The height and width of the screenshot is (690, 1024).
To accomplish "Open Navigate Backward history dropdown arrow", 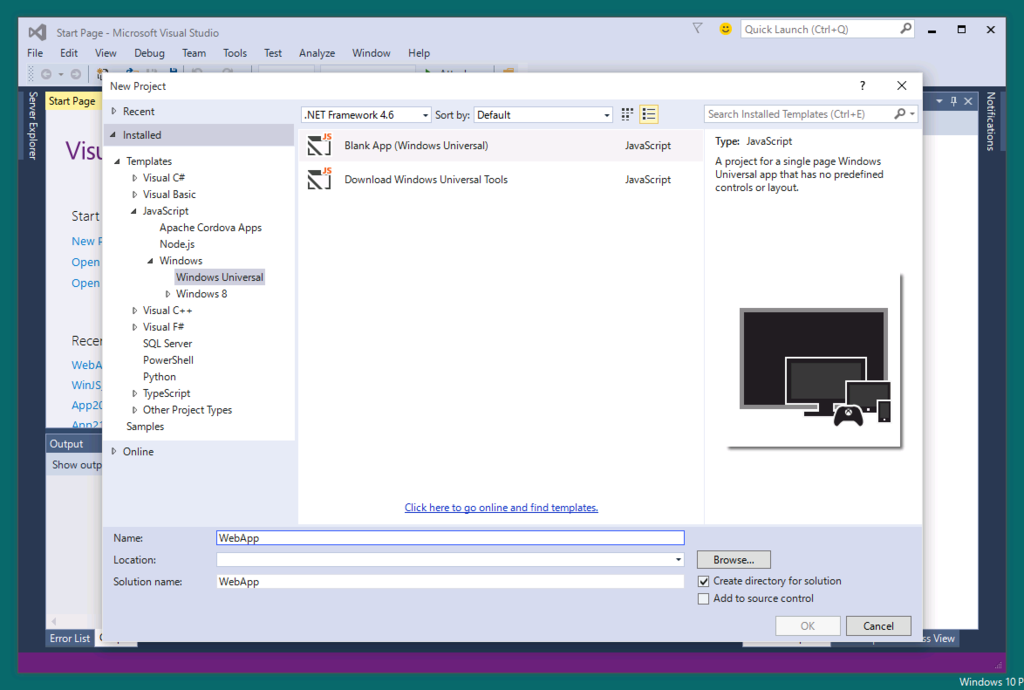I will pyautogui.click(x=61, y=74).
